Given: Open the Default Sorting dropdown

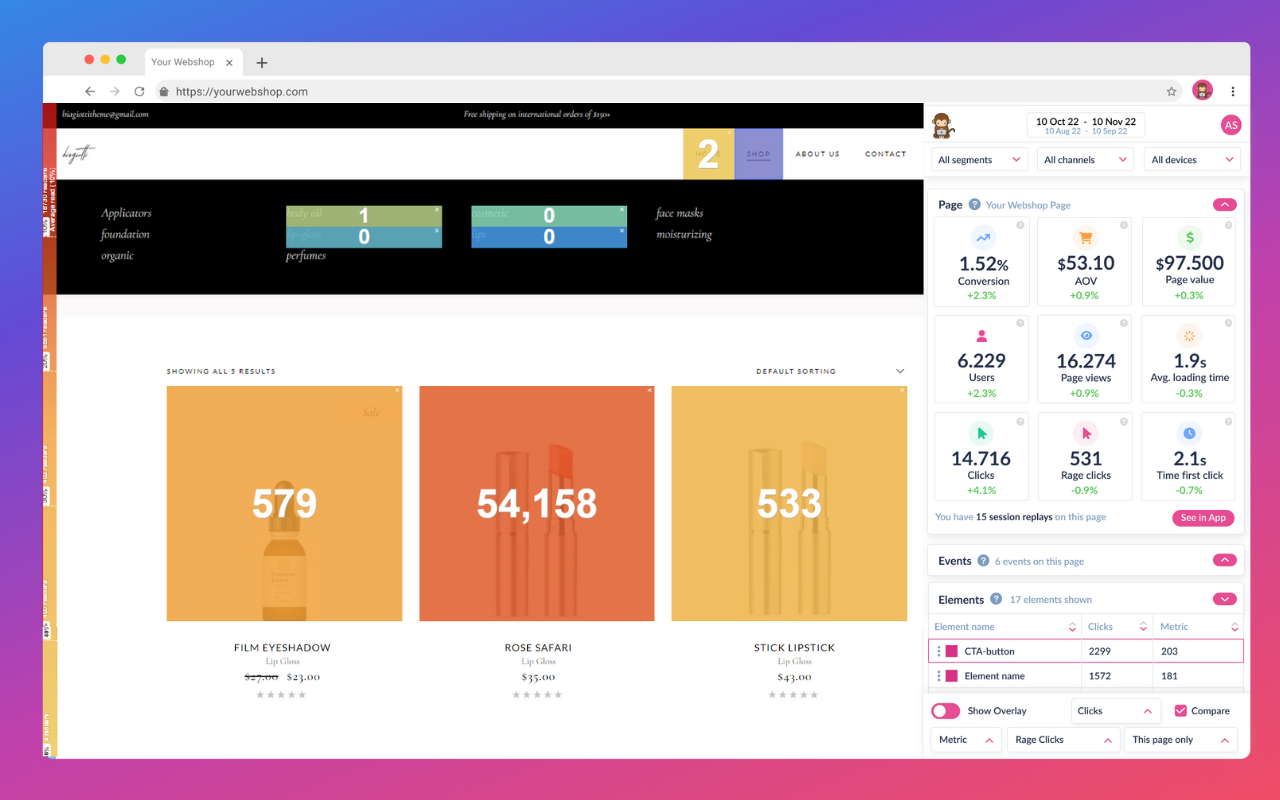Looking at the screenshot, I should 830,371.
